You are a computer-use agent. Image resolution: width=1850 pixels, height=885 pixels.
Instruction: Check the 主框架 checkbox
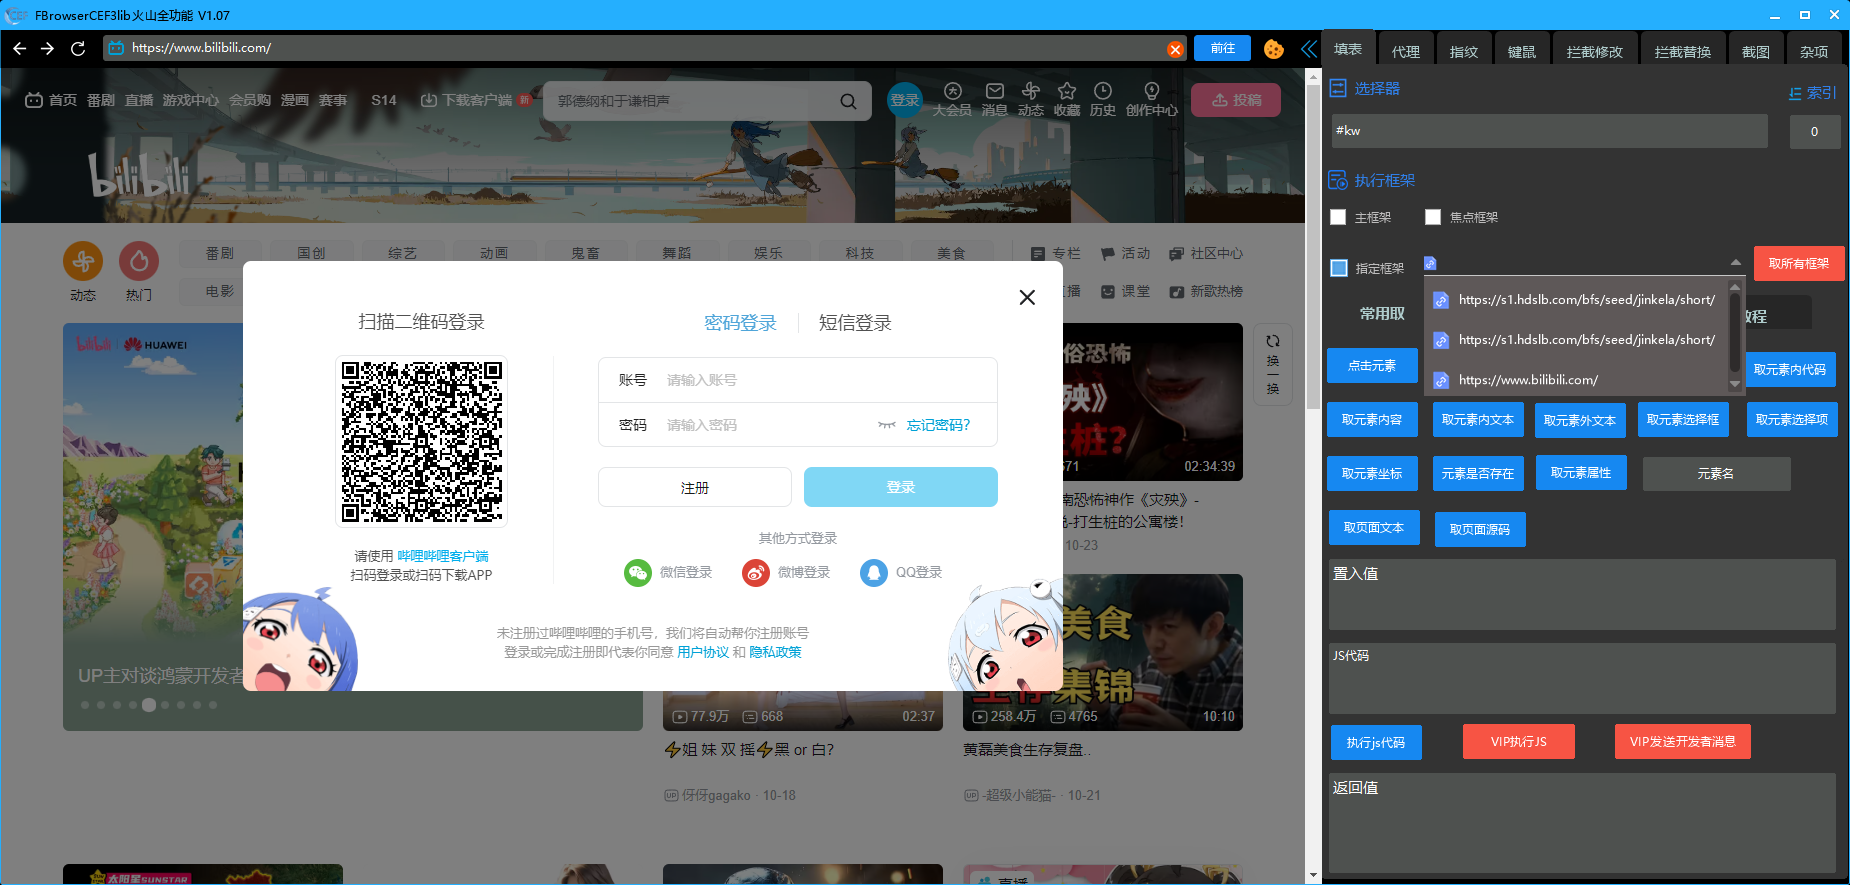(x=1338, y=217)
